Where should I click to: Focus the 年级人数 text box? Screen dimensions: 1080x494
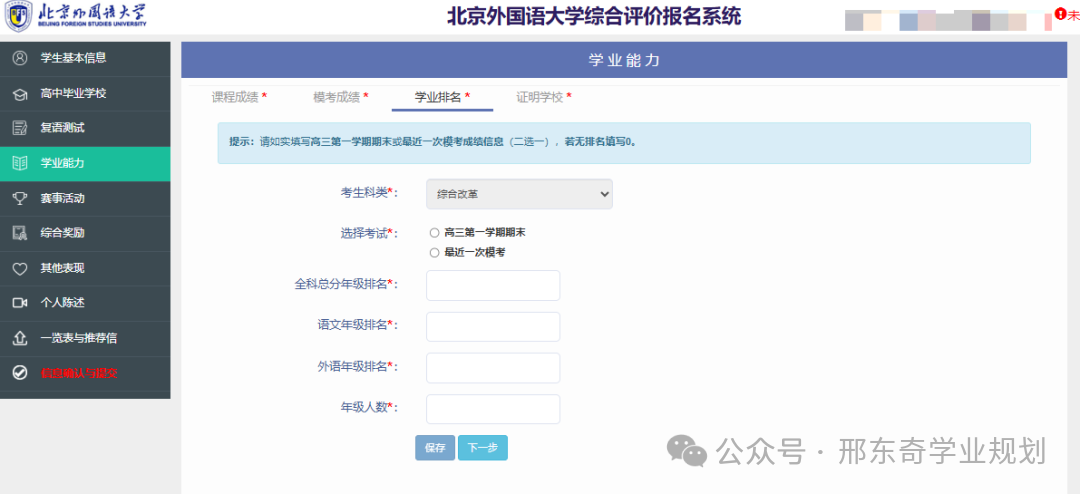pos(493,409)
